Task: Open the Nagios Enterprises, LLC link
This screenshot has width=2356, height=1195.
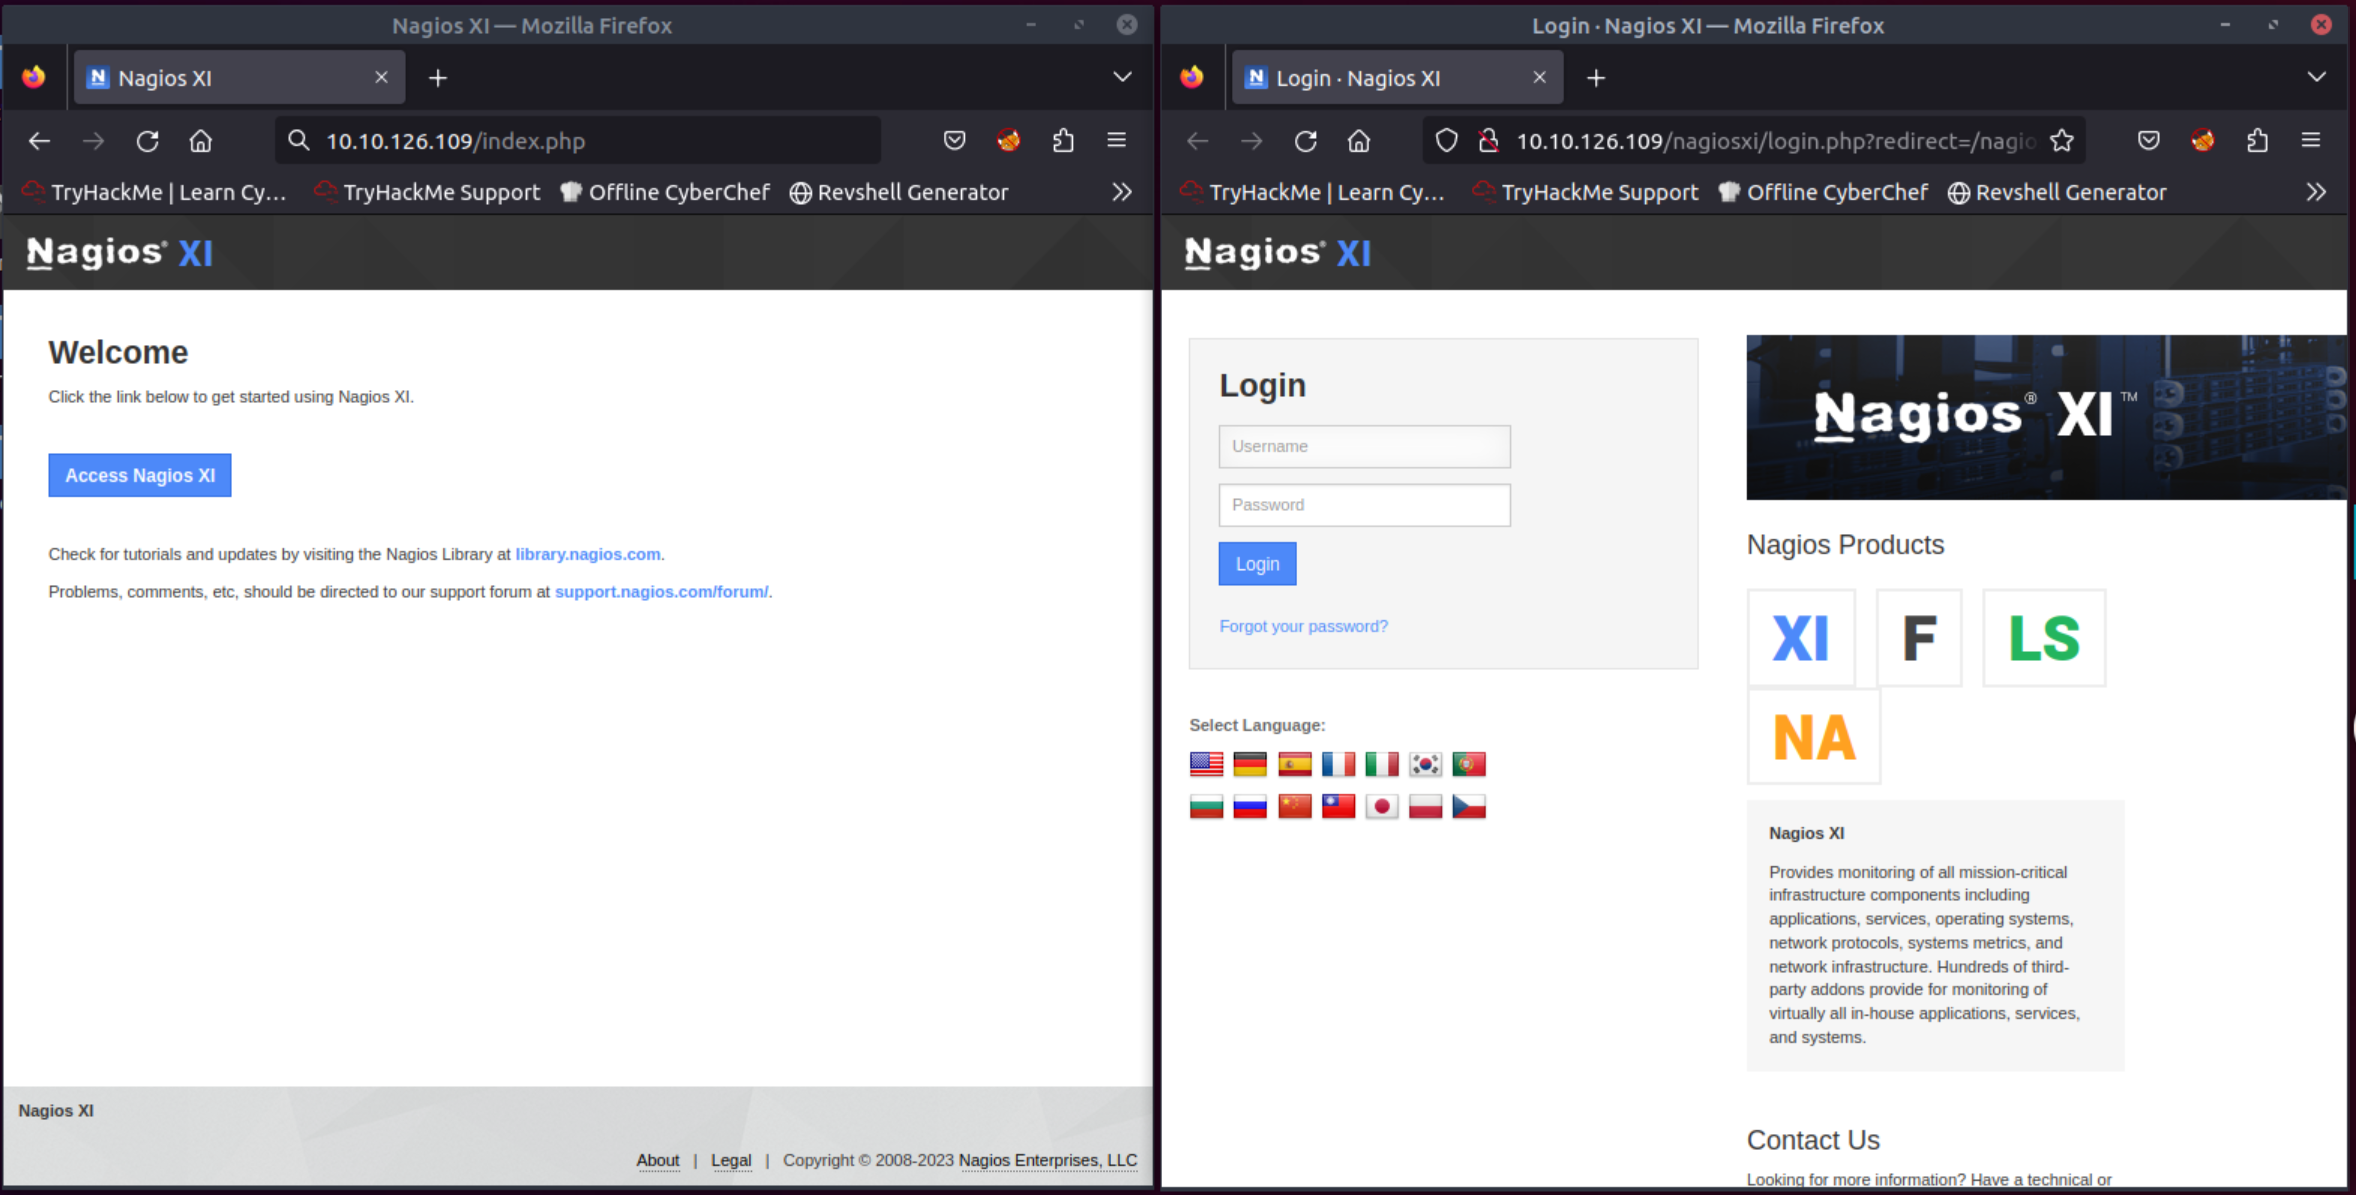Action: (x=1048, y=1160)
